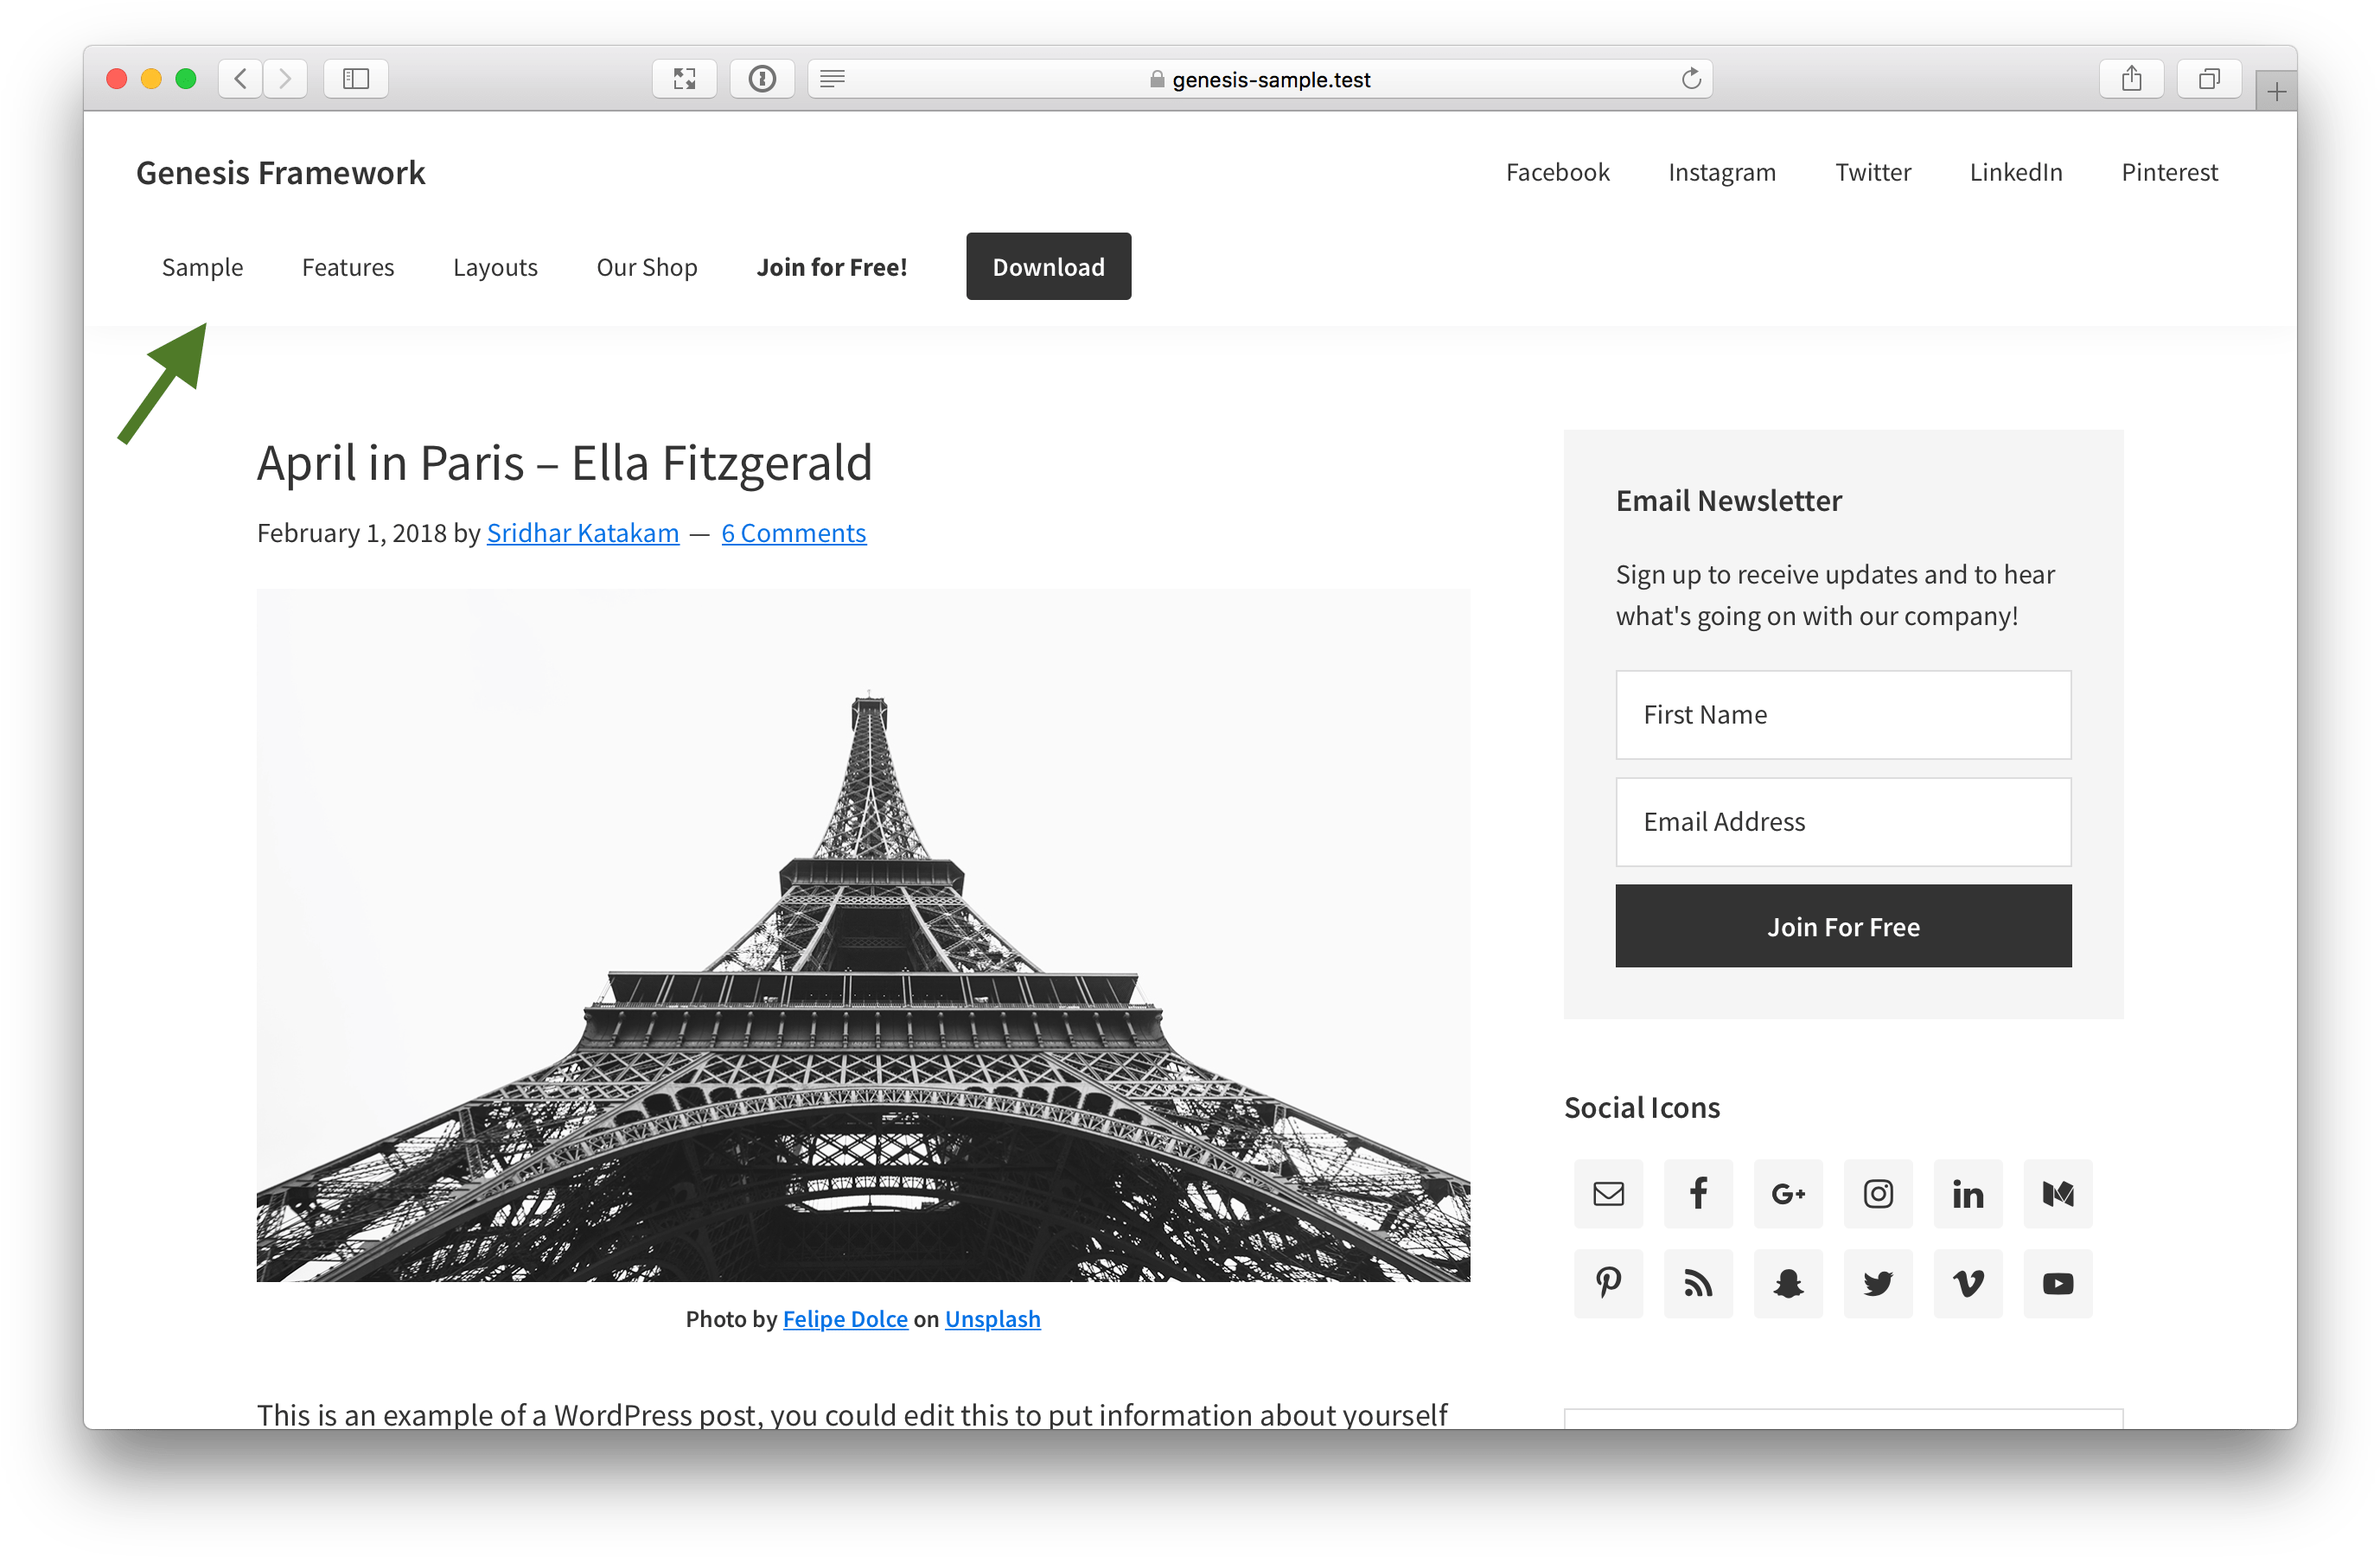
Task: Show Reader view in address bar
Action: pyautogui.click(x=833, y=79)
